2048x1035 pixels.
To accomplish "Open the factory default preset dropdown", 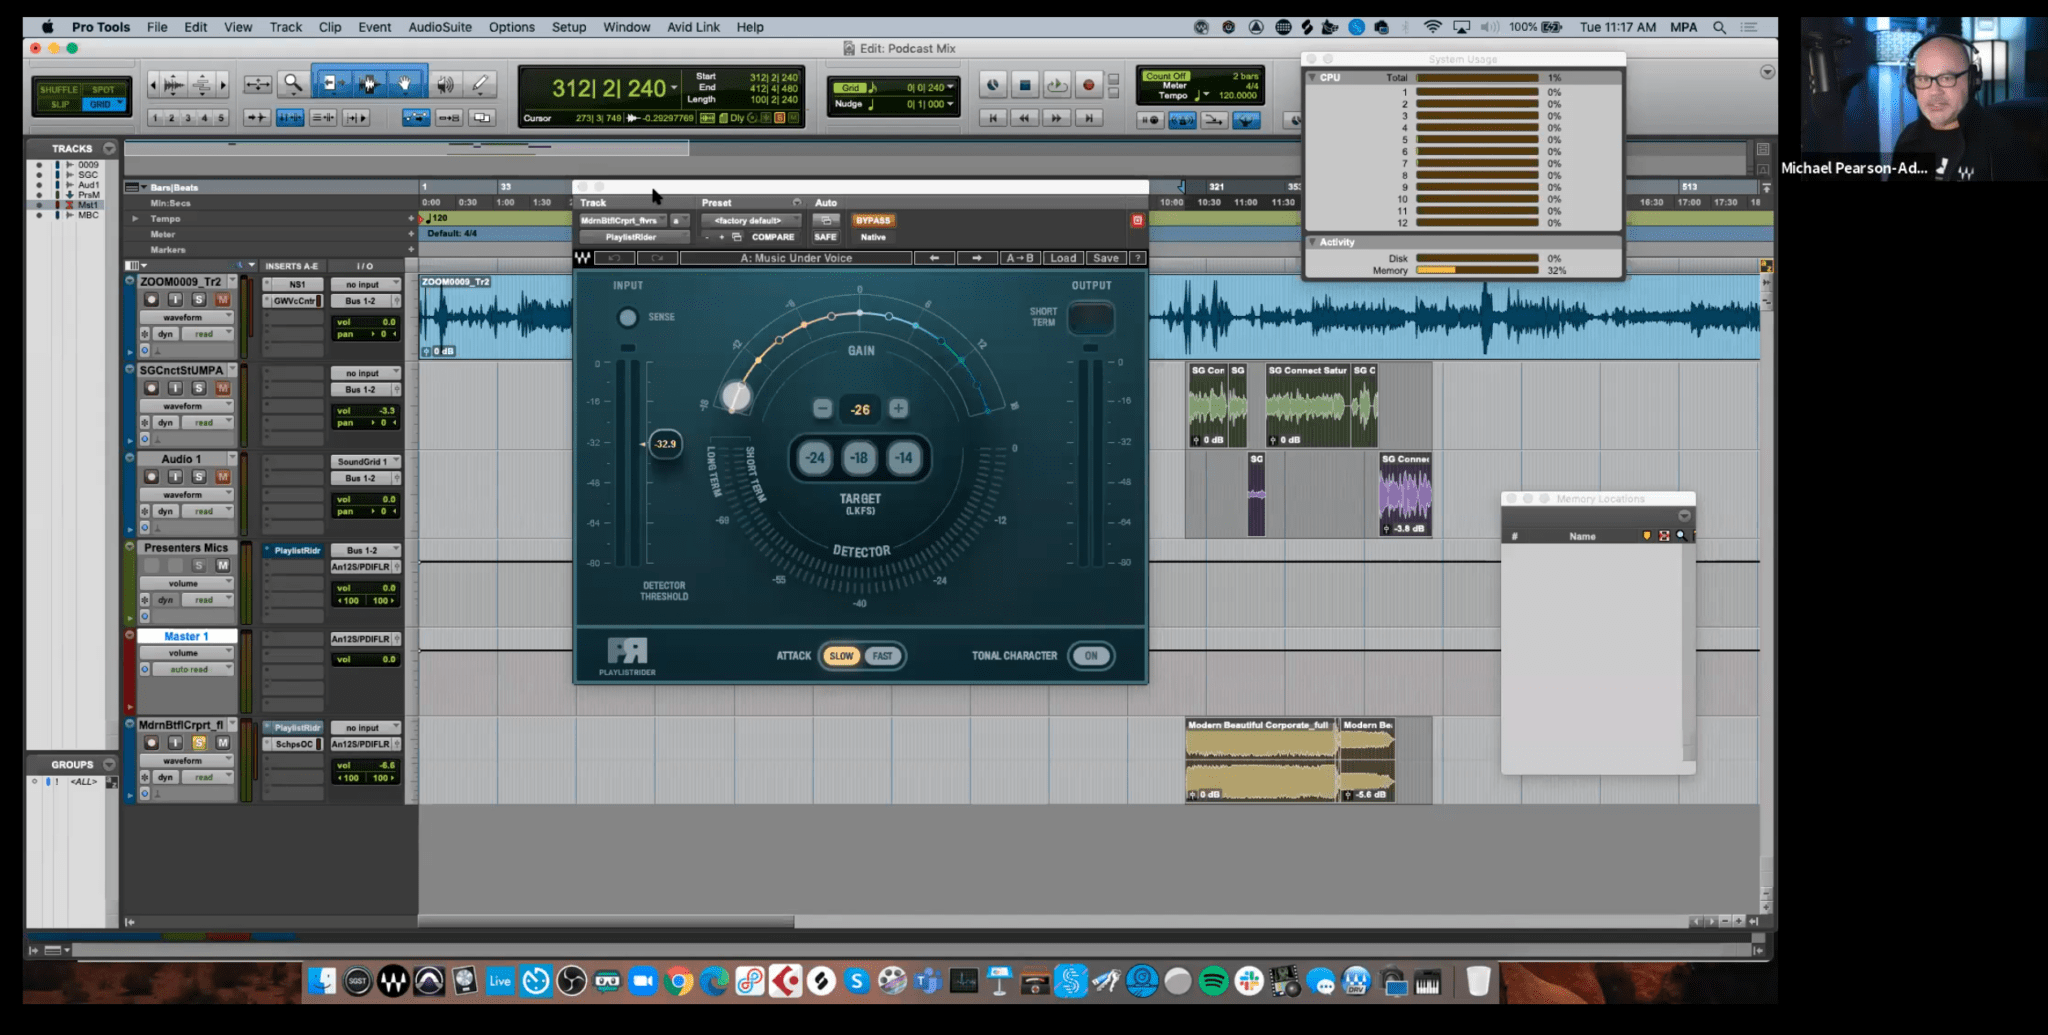I will [x=750, y=220].
